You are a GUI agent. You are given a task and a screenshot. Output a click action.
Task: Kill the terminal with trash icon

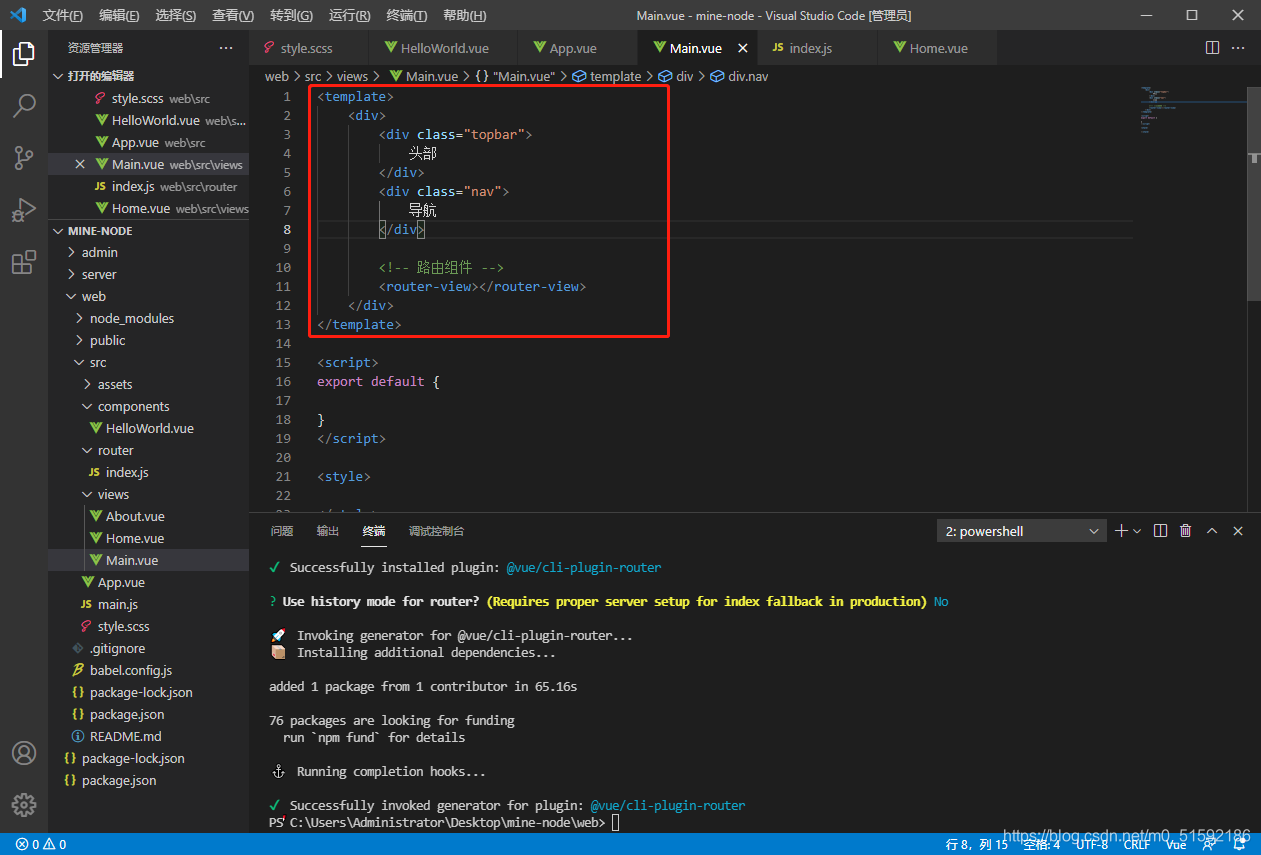click(1185, 531)
